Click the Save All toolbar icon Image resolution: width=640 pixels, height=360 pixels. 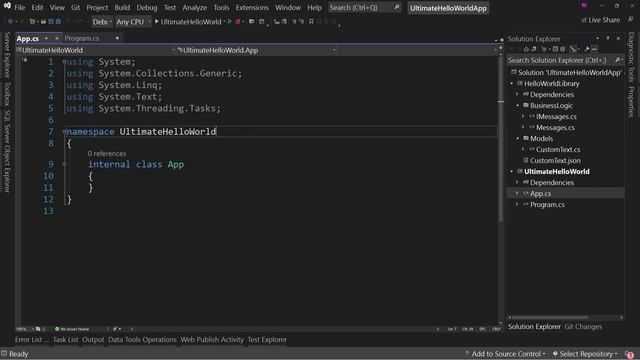coord(58,21)
